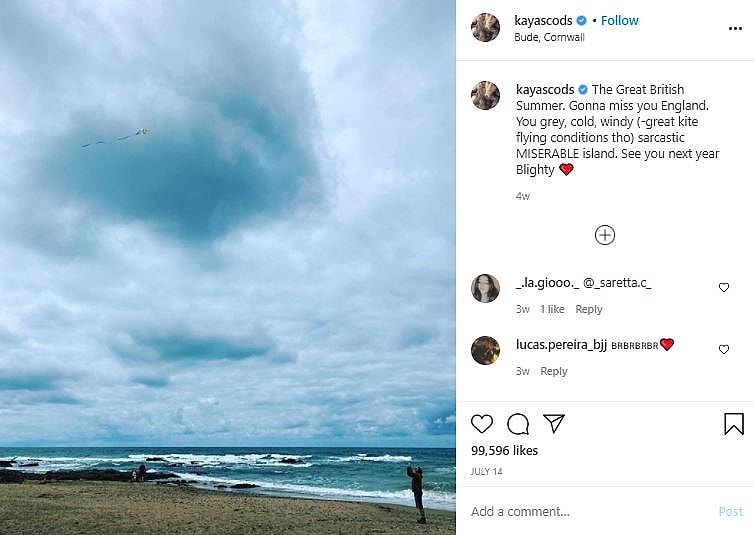Click kayascods avatar beside the caption

tap(486, 96)
